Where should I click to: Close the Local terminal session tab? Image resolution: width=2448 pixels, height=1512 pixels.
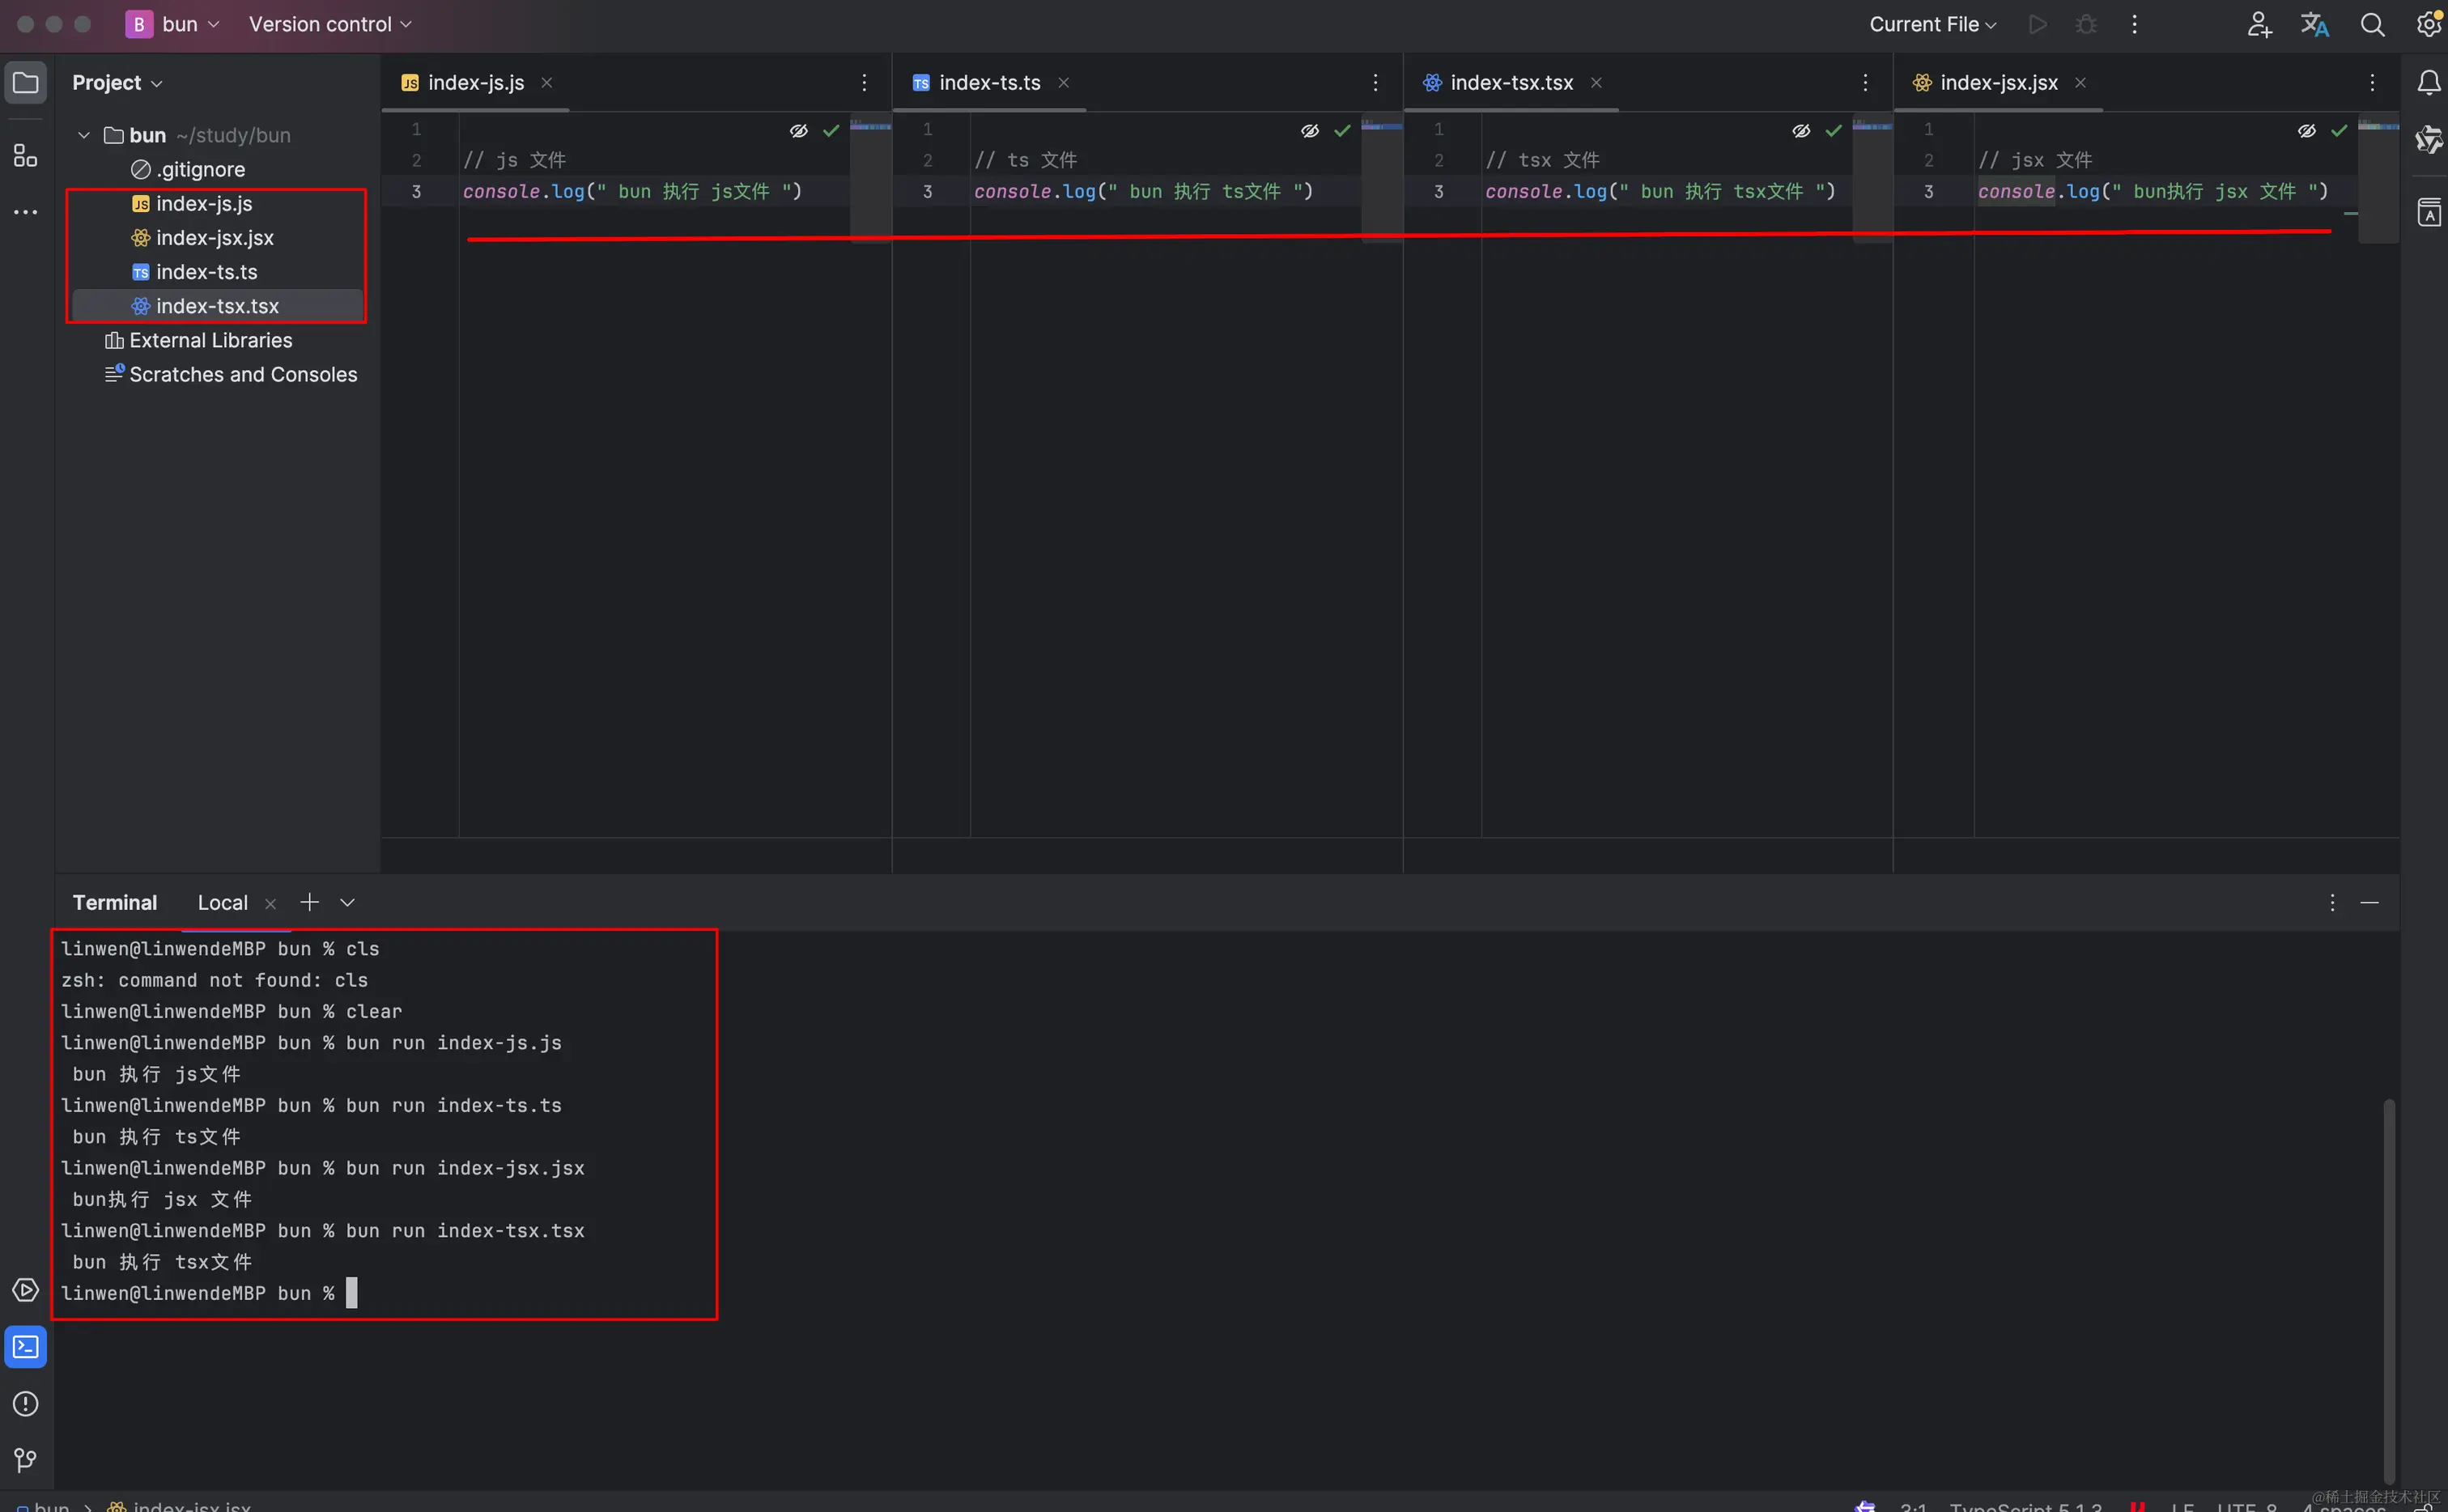click(x=270, y=903)
